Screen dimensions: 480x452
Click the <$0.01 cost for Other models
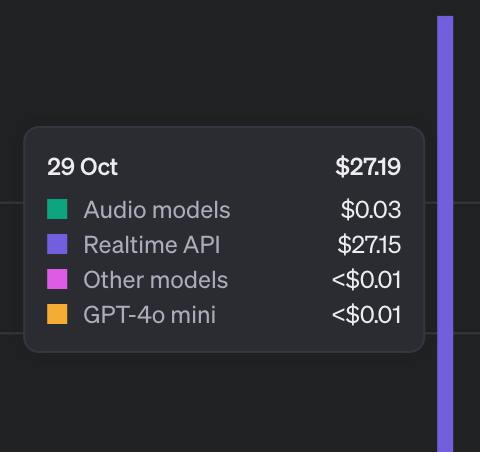(x=366, y=280)
